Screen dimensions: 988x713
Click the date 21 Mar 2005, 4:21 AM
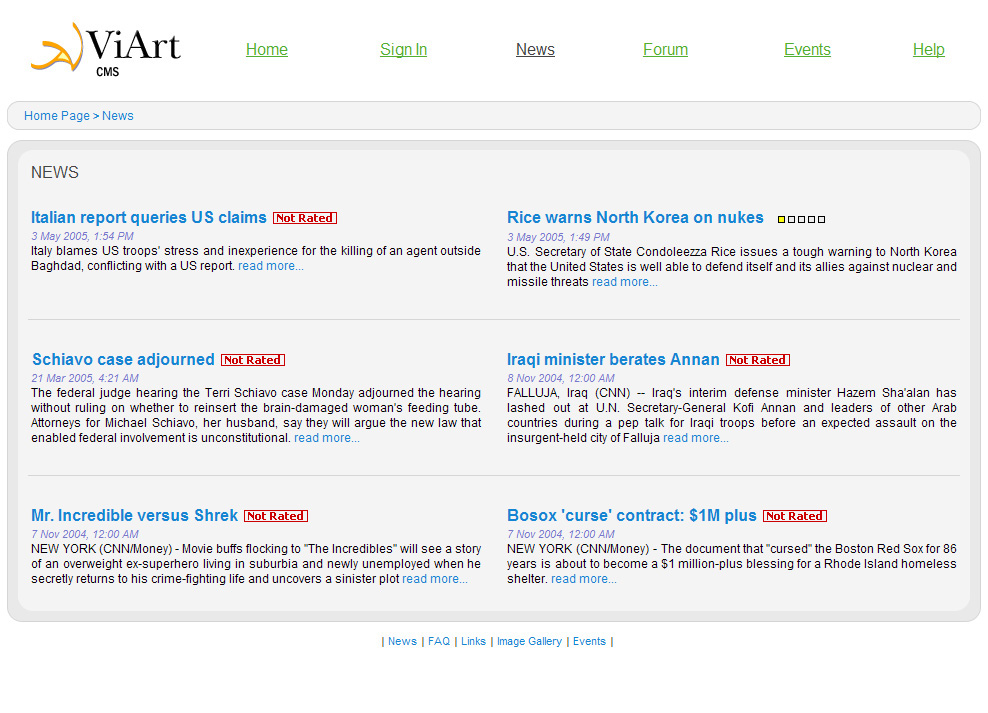click(x=85, y=378)
